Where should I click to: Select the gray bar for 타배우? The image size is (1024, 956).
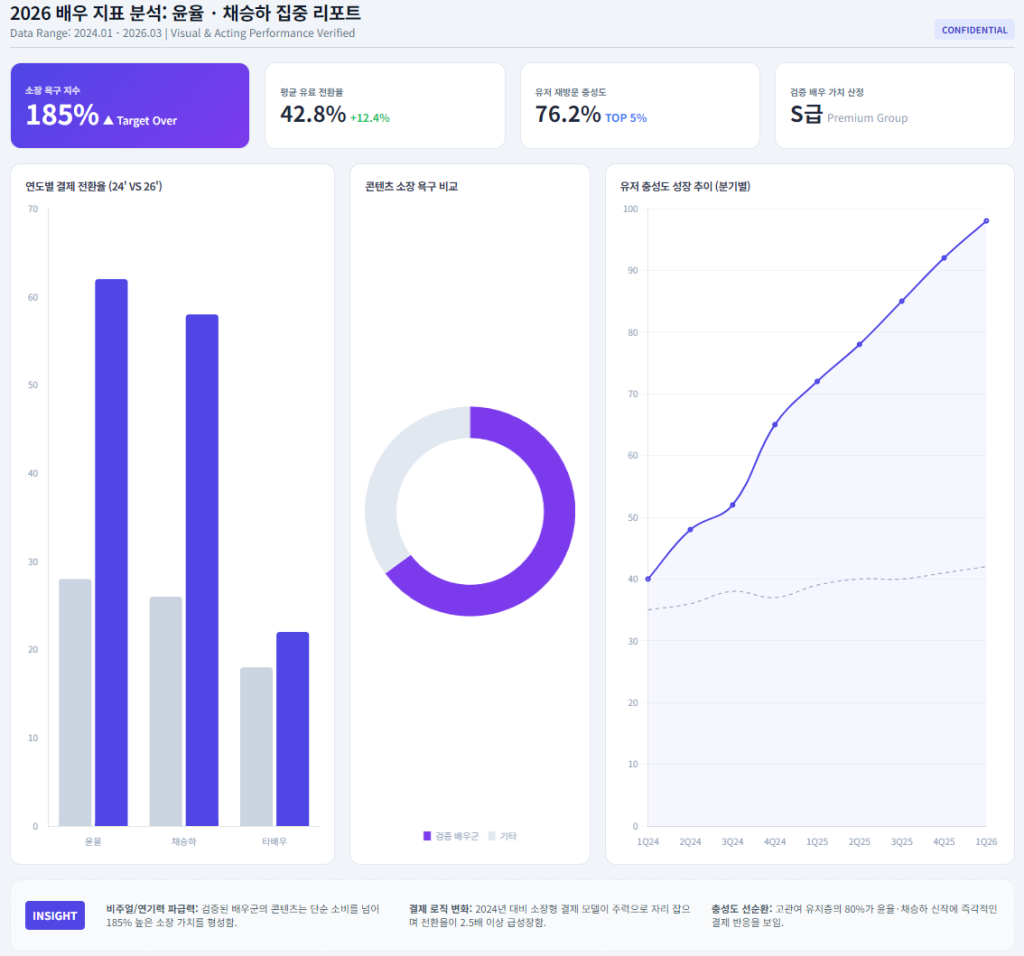pyautogui.click(x=256, y=746)
